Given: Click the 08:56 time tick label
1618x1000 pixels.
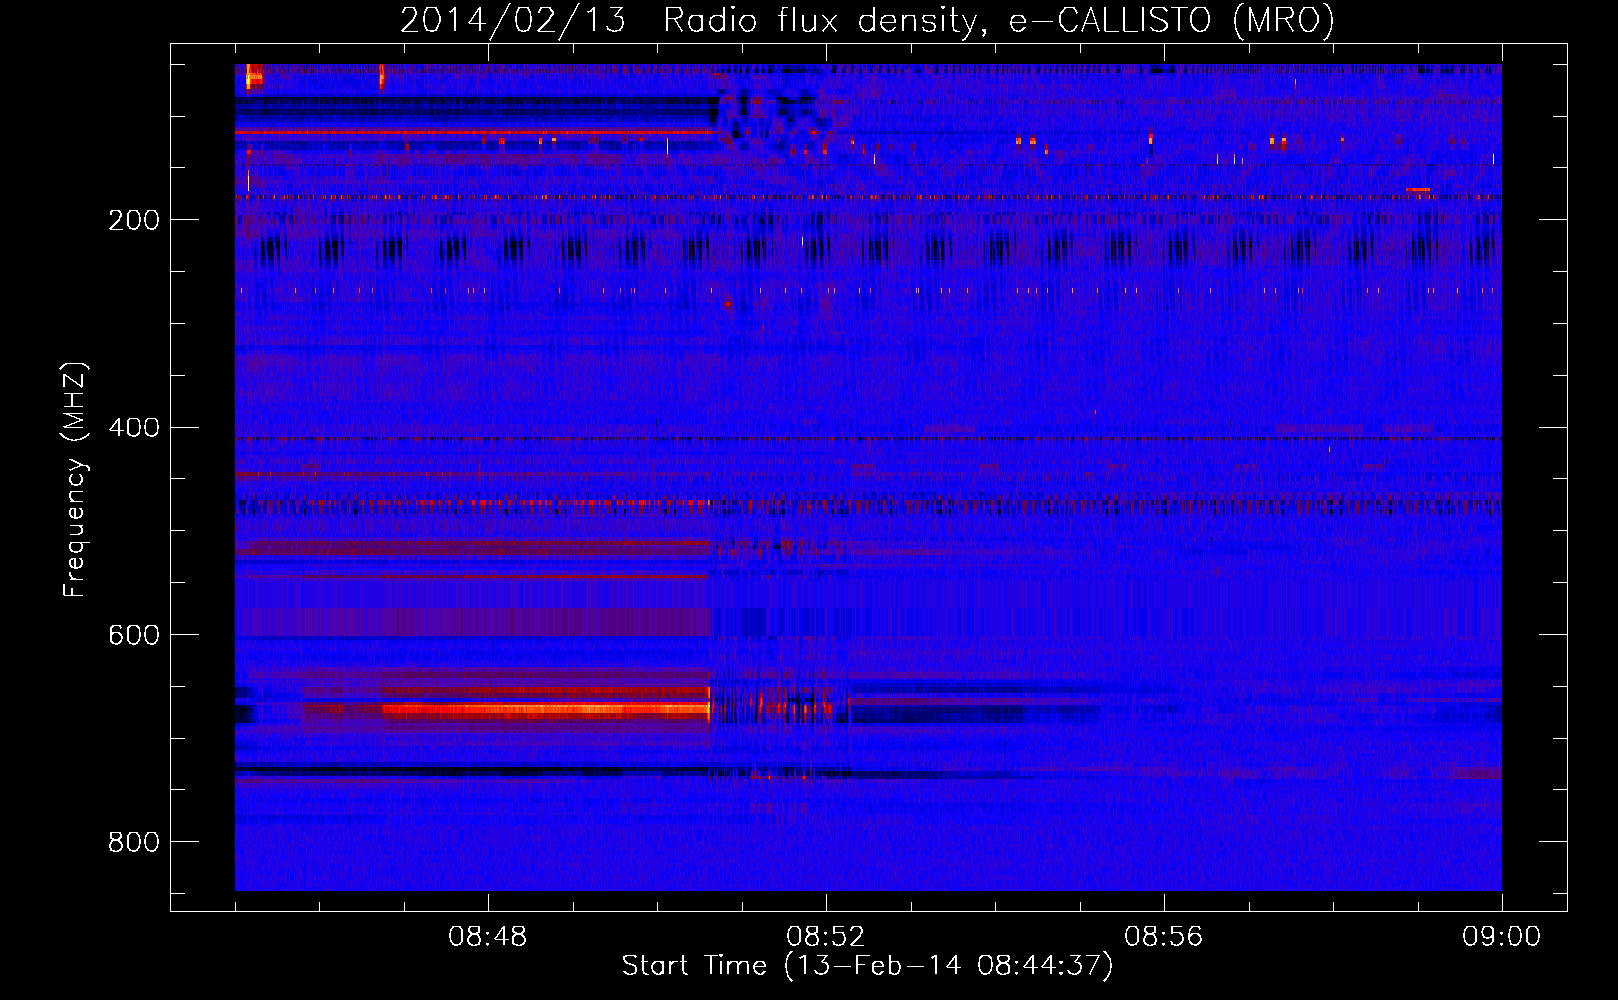Looking at the screenshot, I should pyautogui.click(x=1164, y=937).
